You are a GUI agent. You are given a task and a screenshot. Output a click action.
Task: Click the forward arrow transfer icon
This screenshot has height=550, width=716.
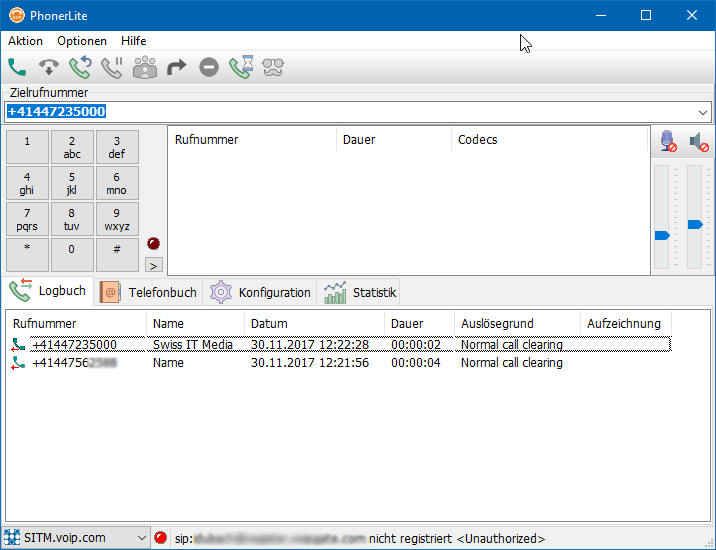pyautogui.click(x=177, y=67)
